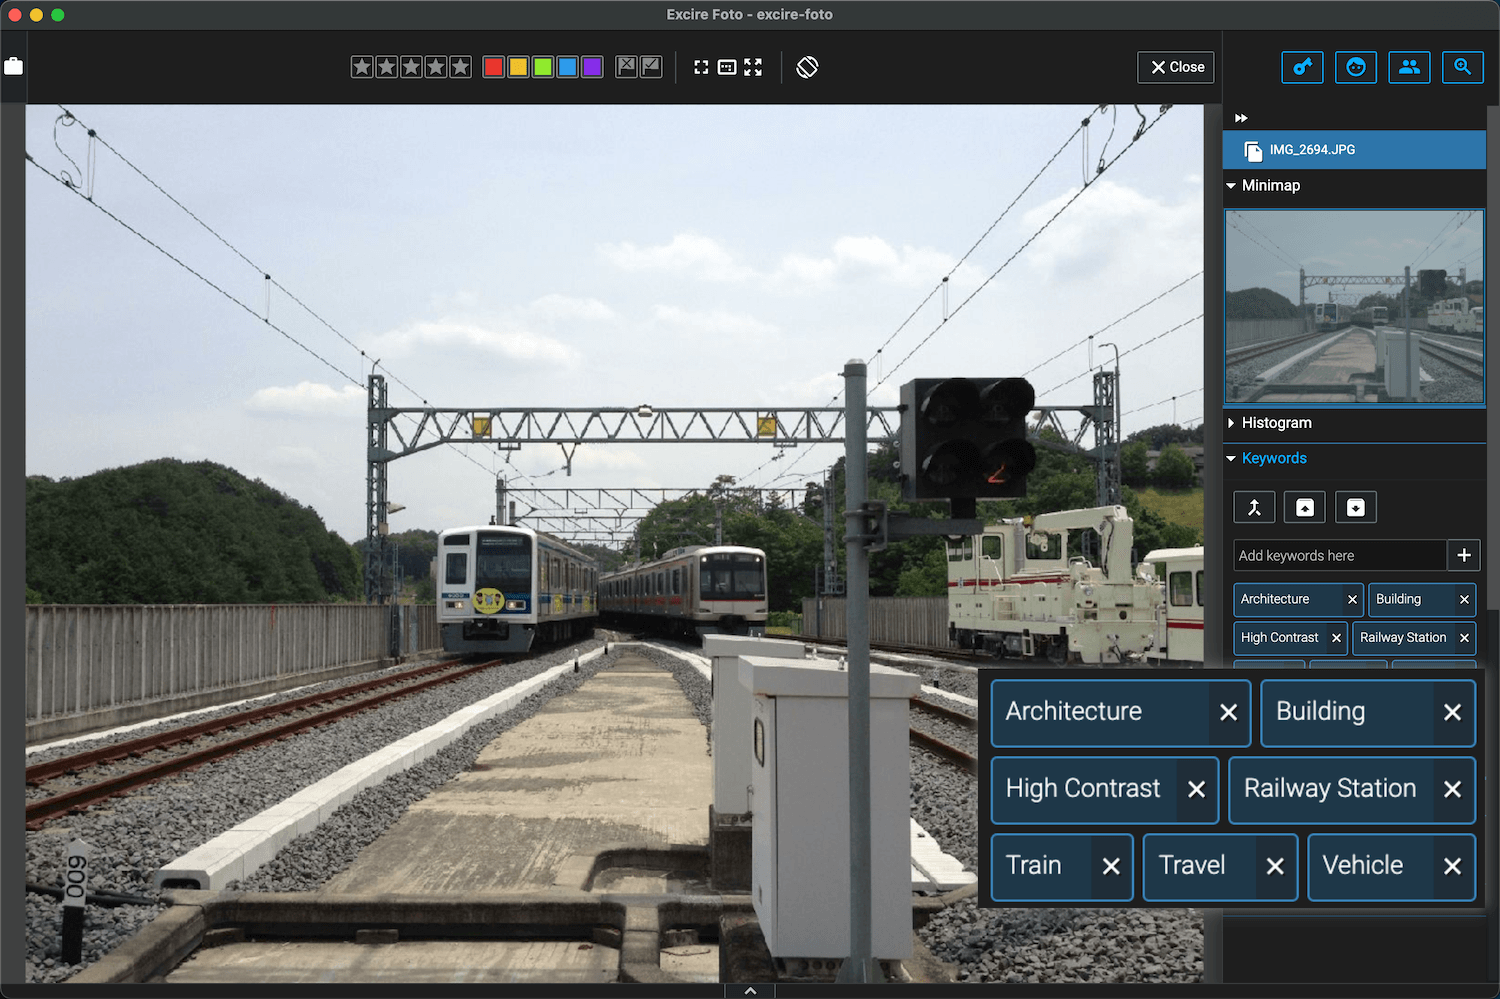The height and width of the screenshot is (999, 1500).
Task: Collapse the right panel with double-arrow
Action: (x=1241, y=118)
